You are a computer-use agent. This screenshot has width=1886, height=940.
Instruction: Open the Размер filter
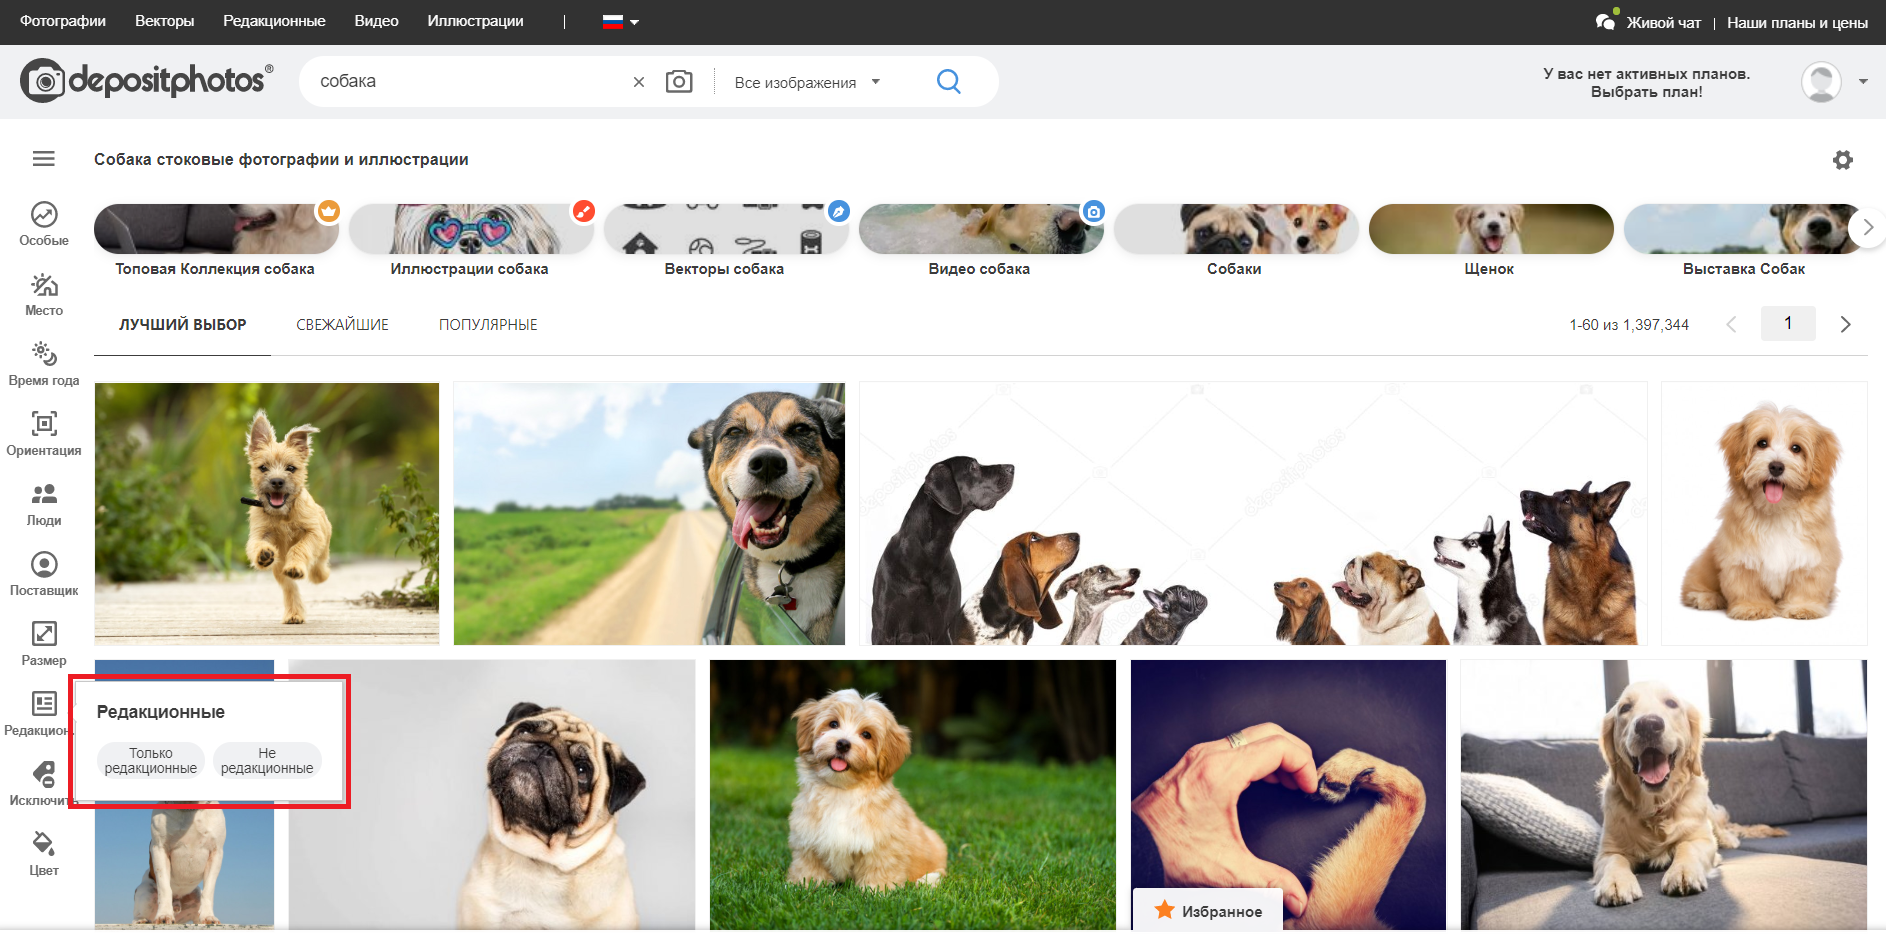[x=44, y=644]
